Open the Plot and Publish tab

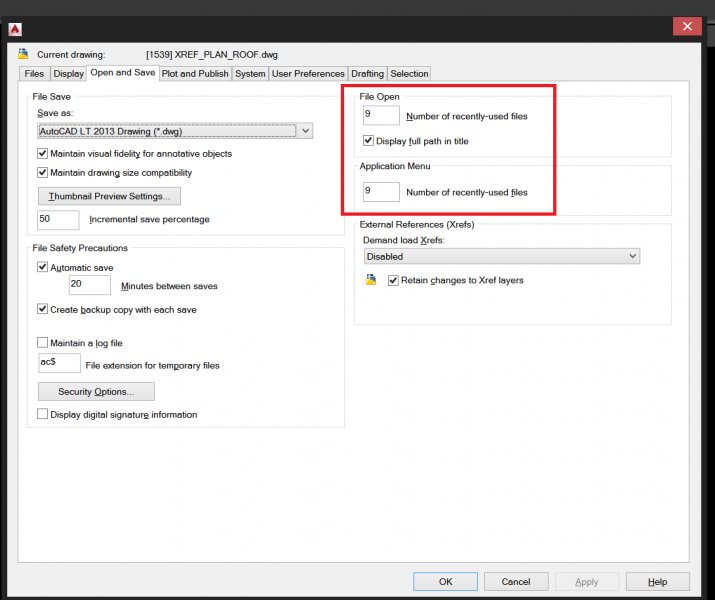(195, 74)
